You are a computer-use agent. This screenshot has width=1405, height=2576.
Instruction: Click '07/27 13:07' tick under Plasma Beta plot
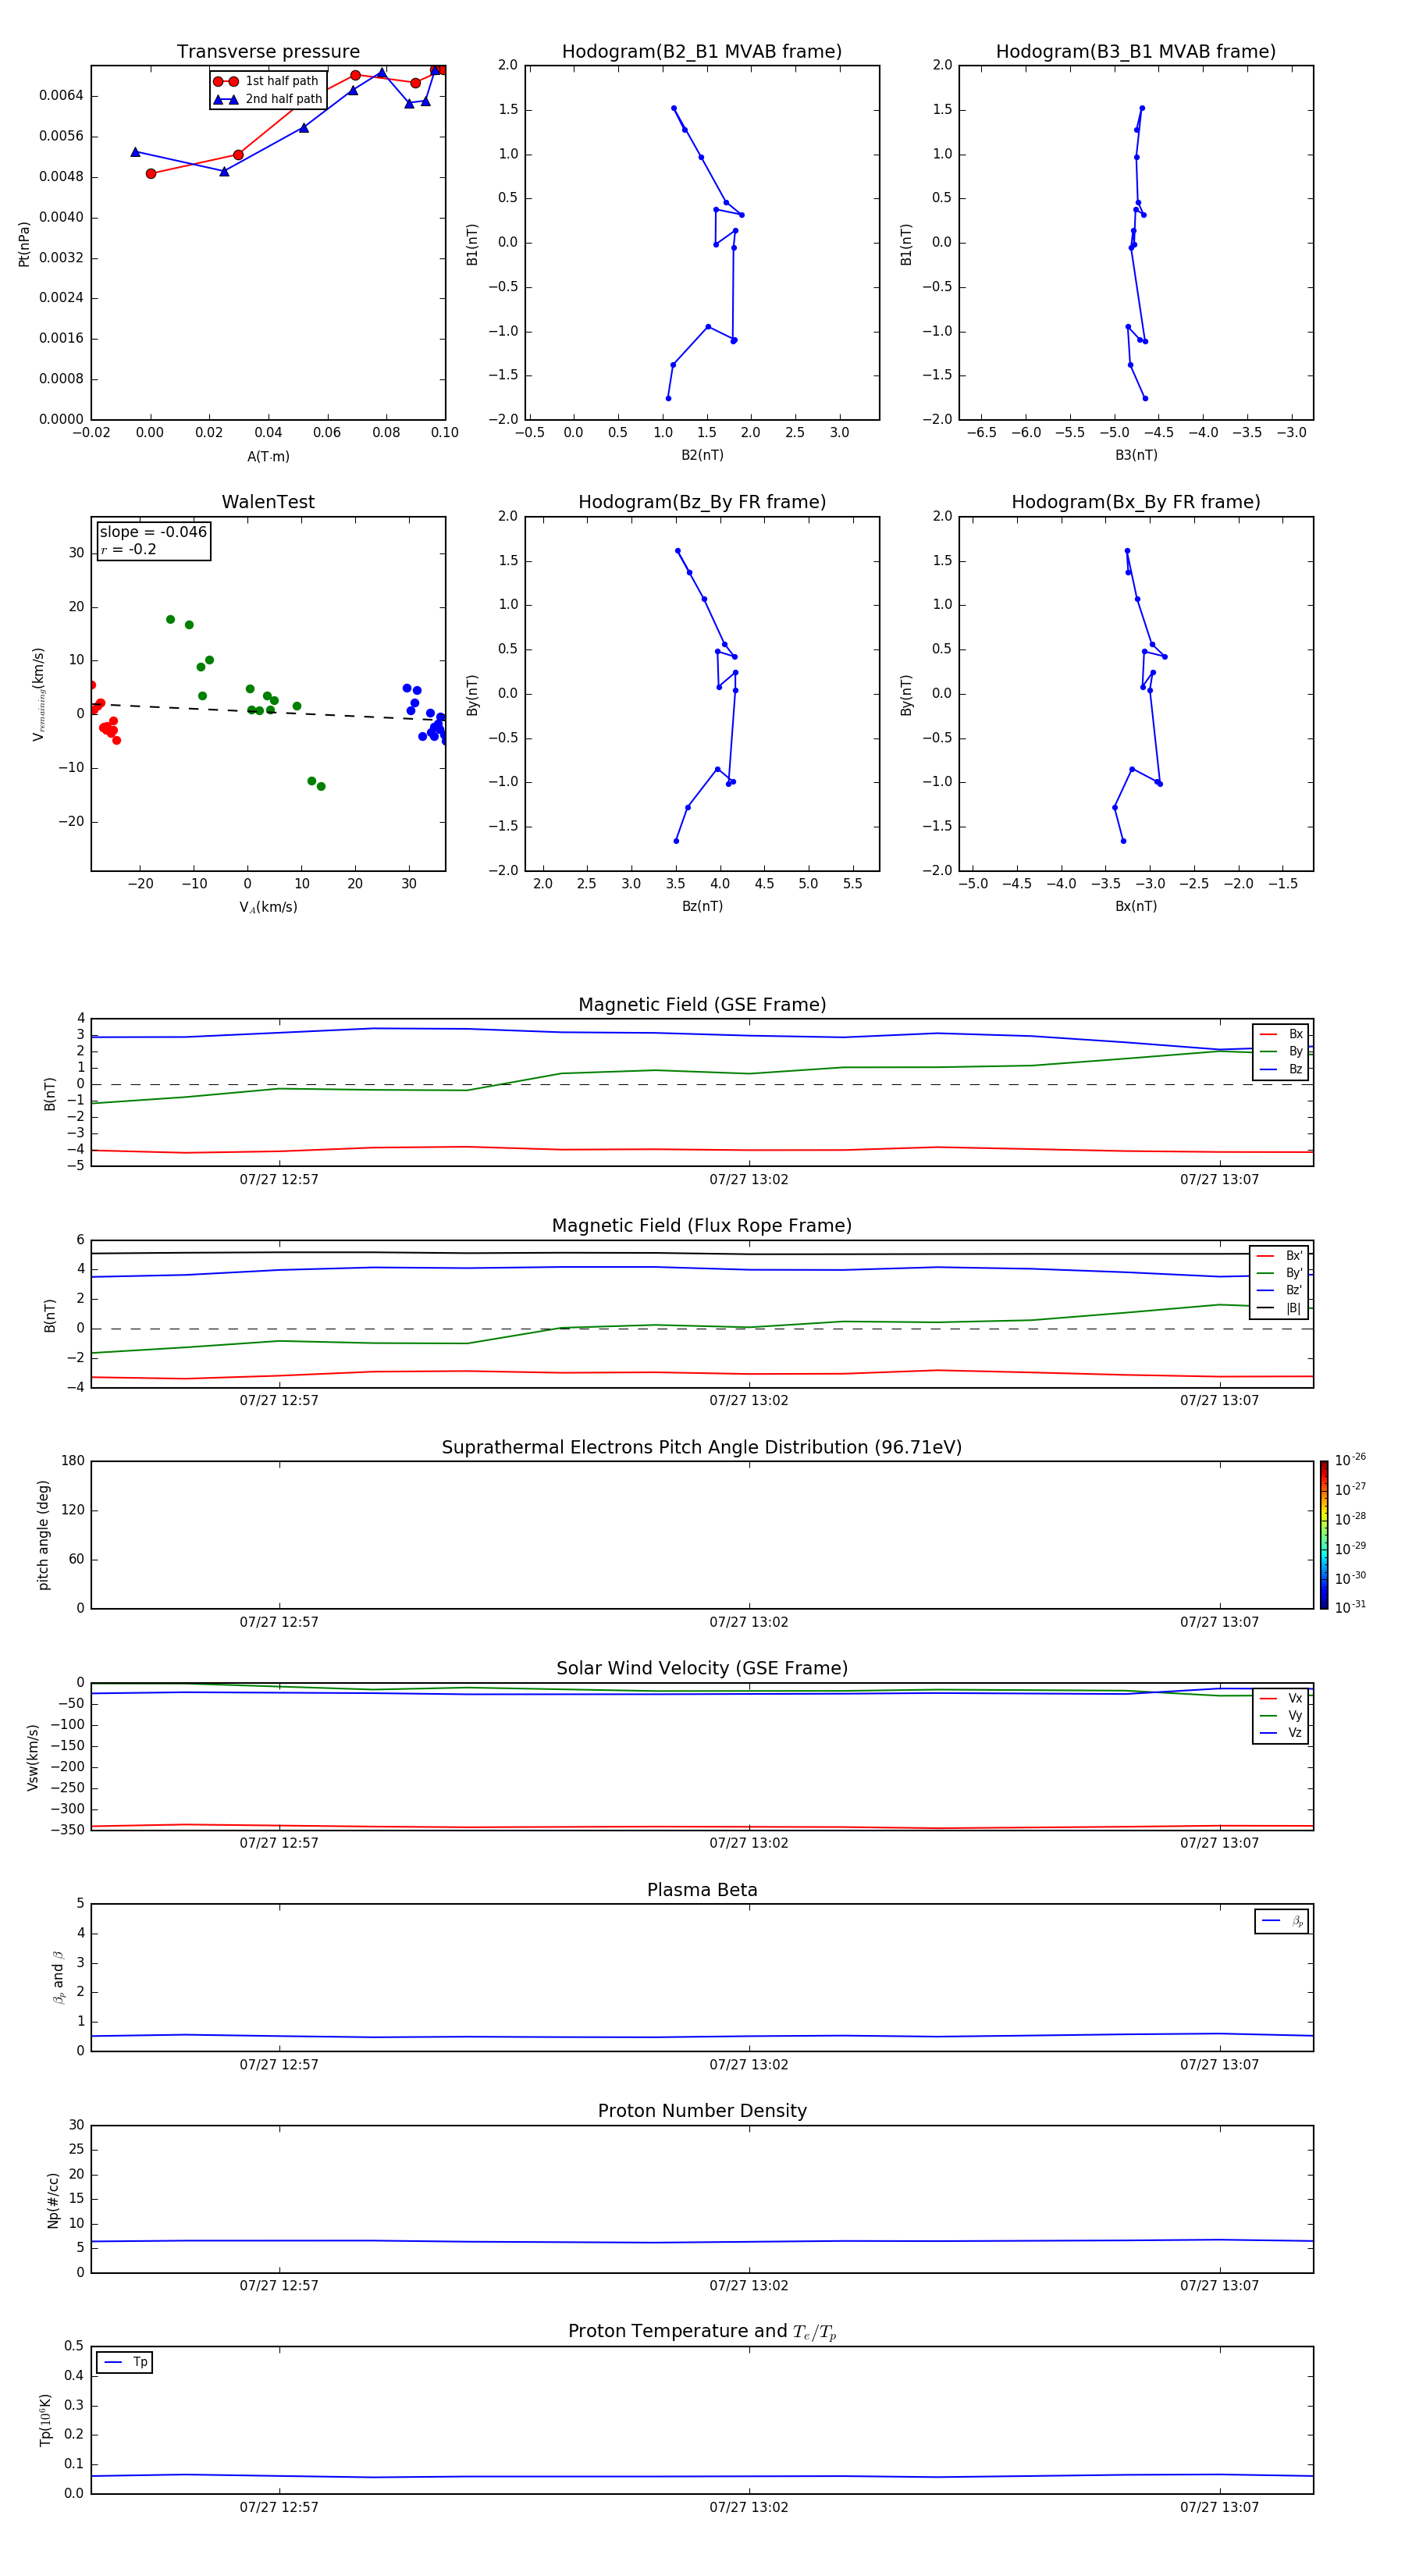(1219, 2064)
